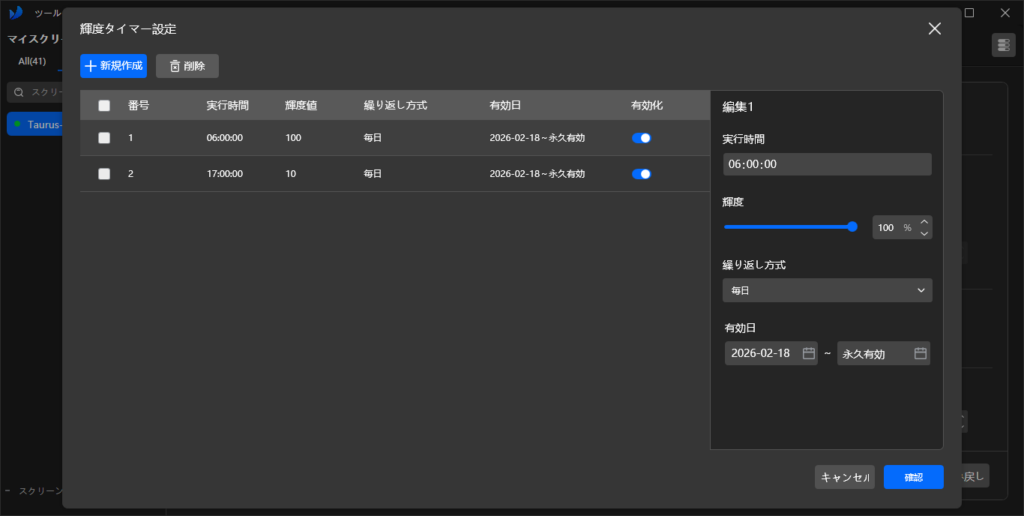Click the 輝度 slider handle
This screenshot has height=516, width=1024.
[x=852, y=227]
